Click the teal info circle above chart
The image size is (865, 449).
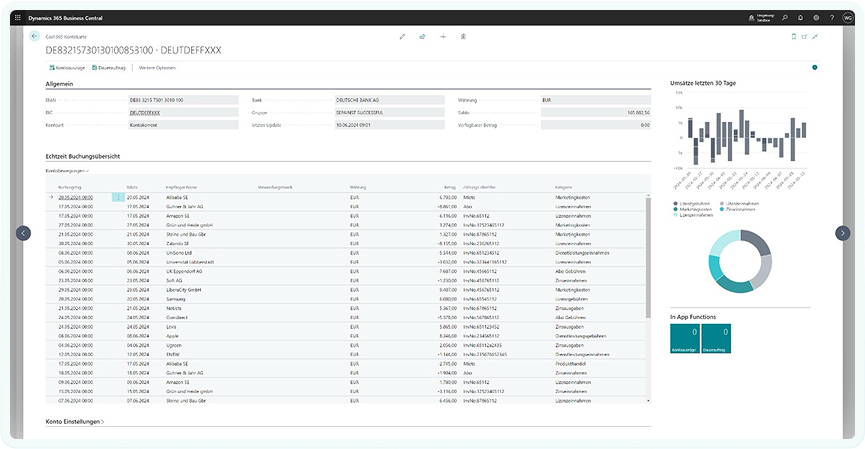pos(815,67)
